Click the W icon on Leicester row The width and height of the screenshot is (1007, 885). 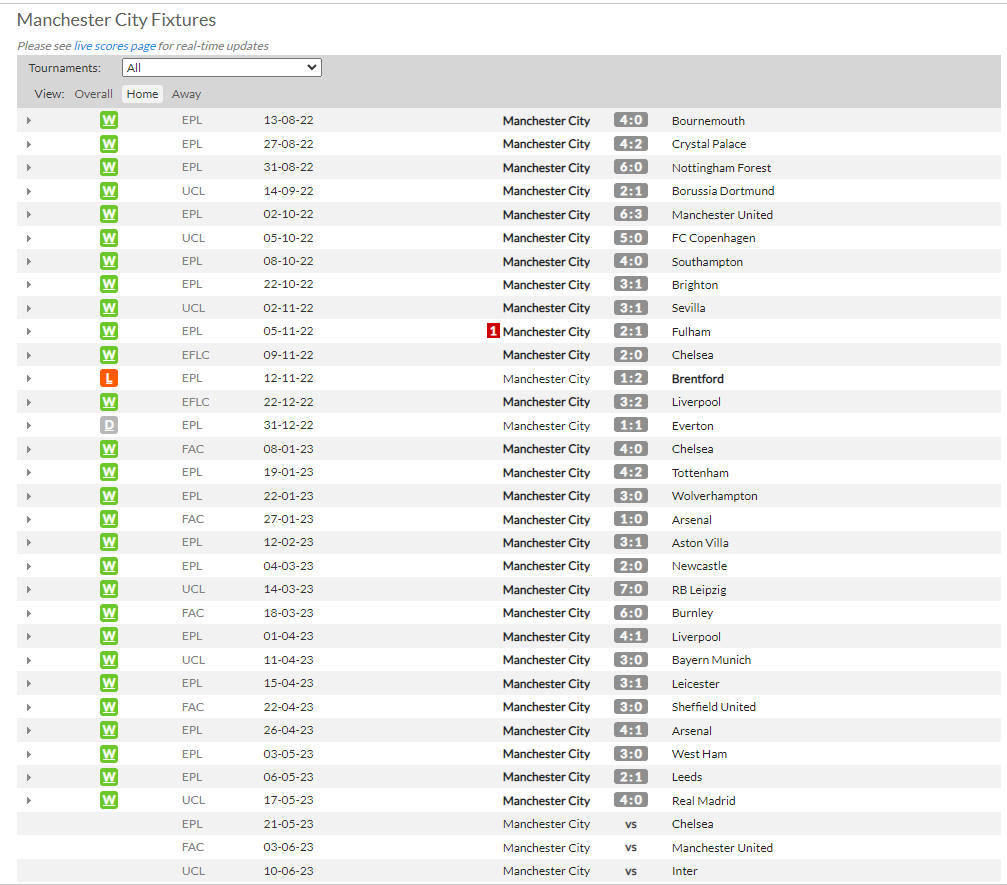tap(109, 683)
